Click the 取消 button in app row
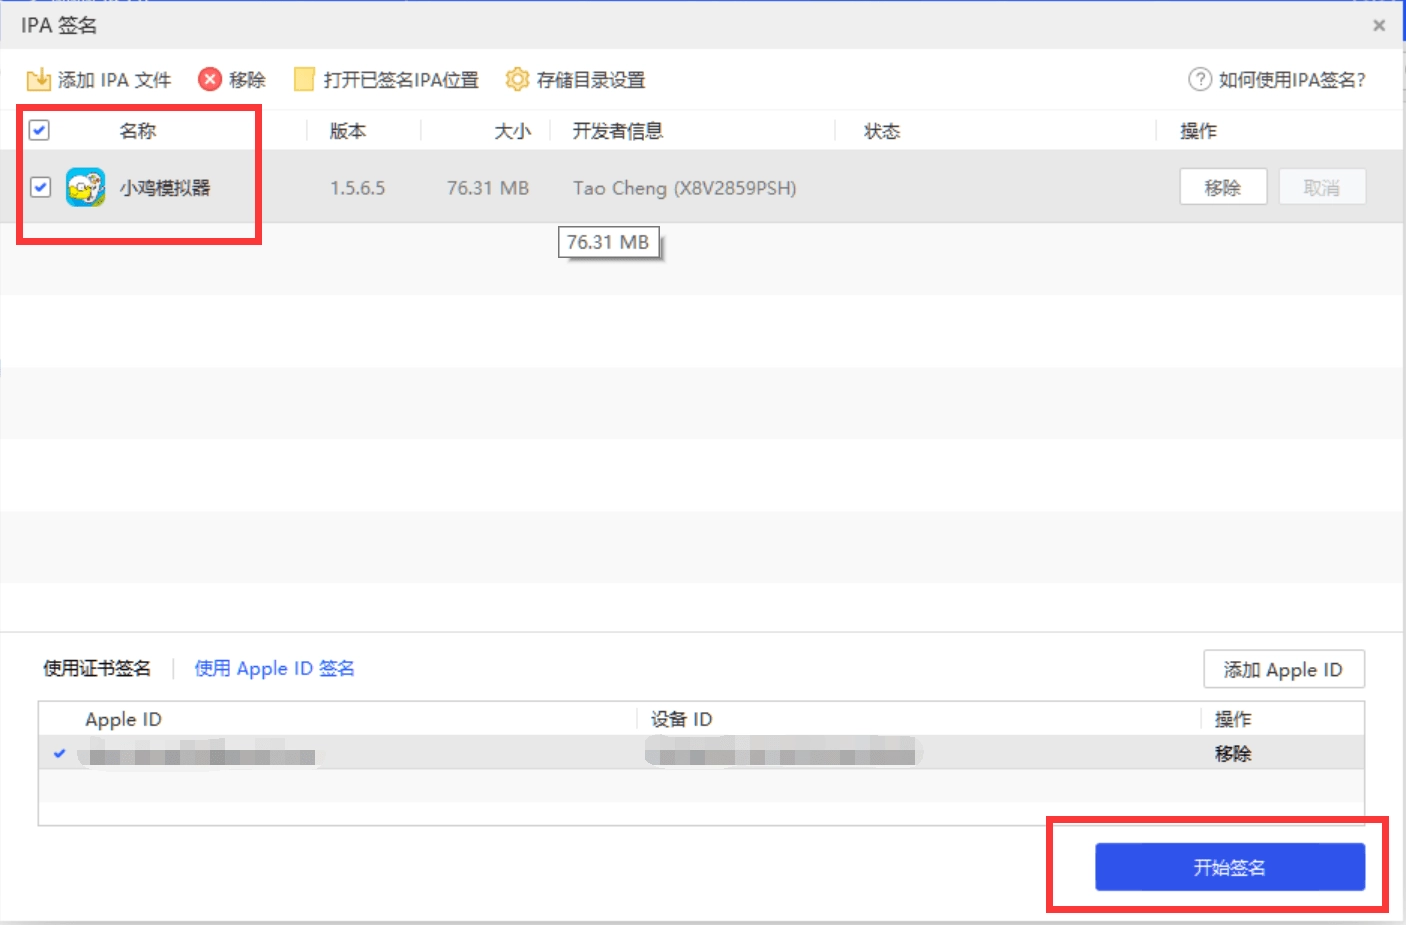This screenshot has width=1406, height=925. click(x=1321, y=188)
